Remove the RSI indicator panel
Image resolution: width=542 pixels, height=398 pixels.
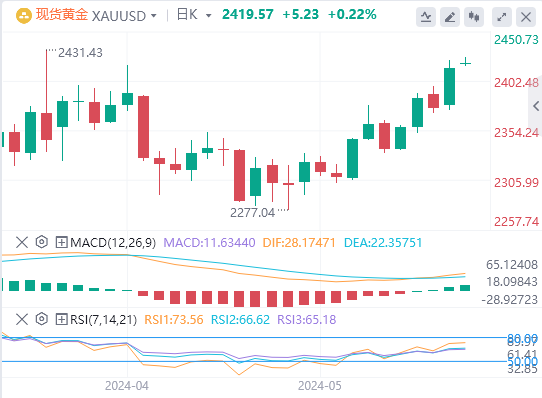(22, 319)
